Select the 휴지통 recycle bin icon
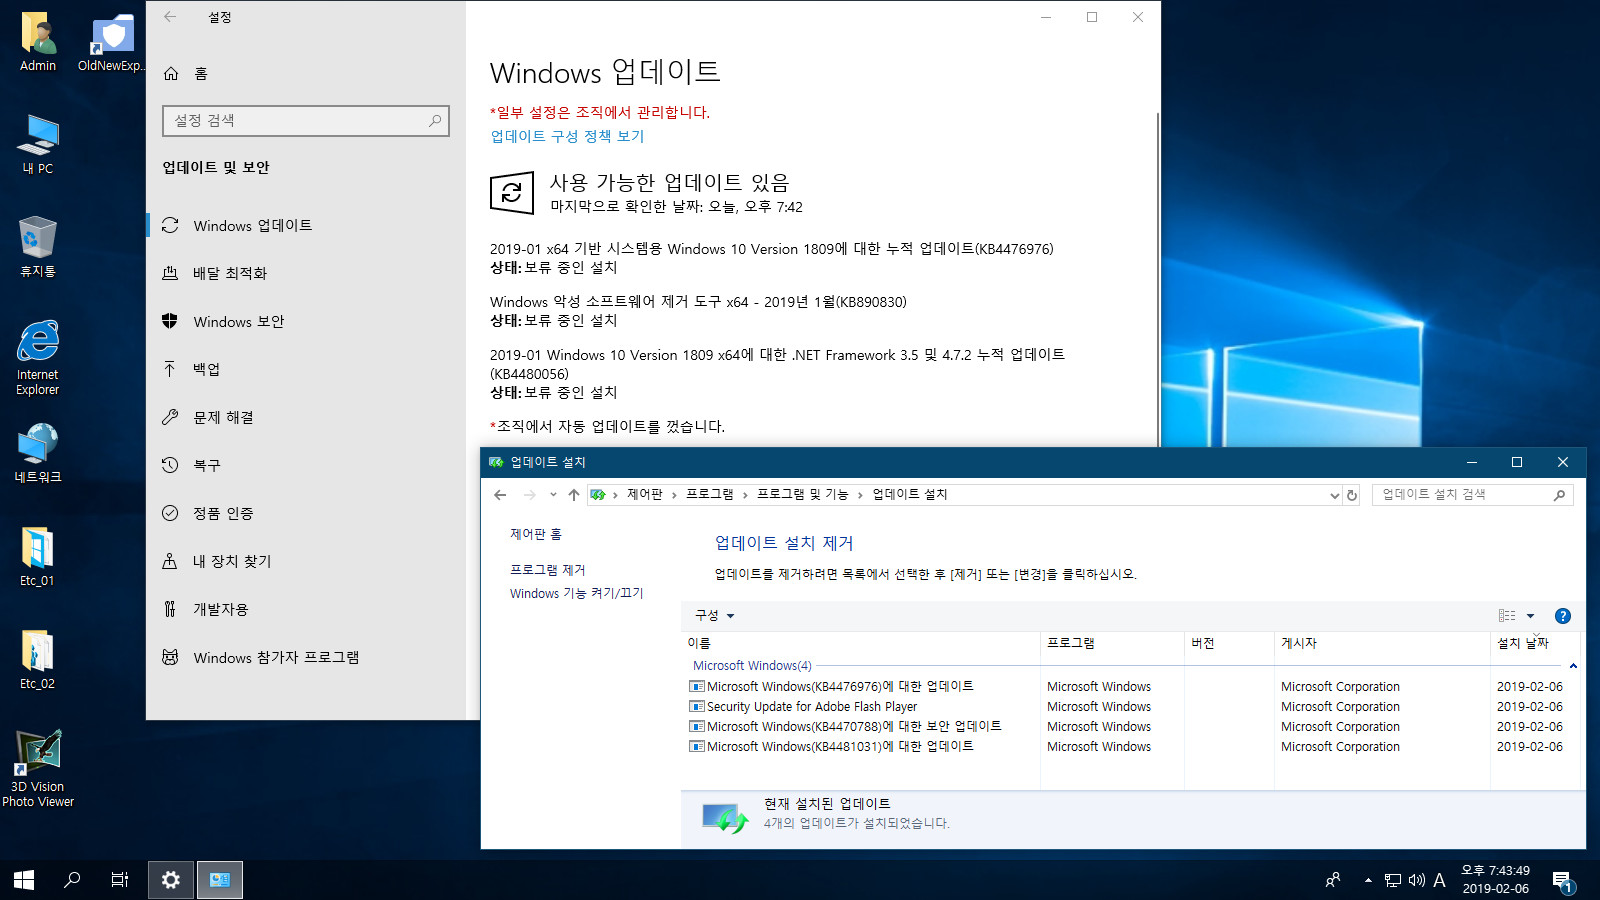 38,247
